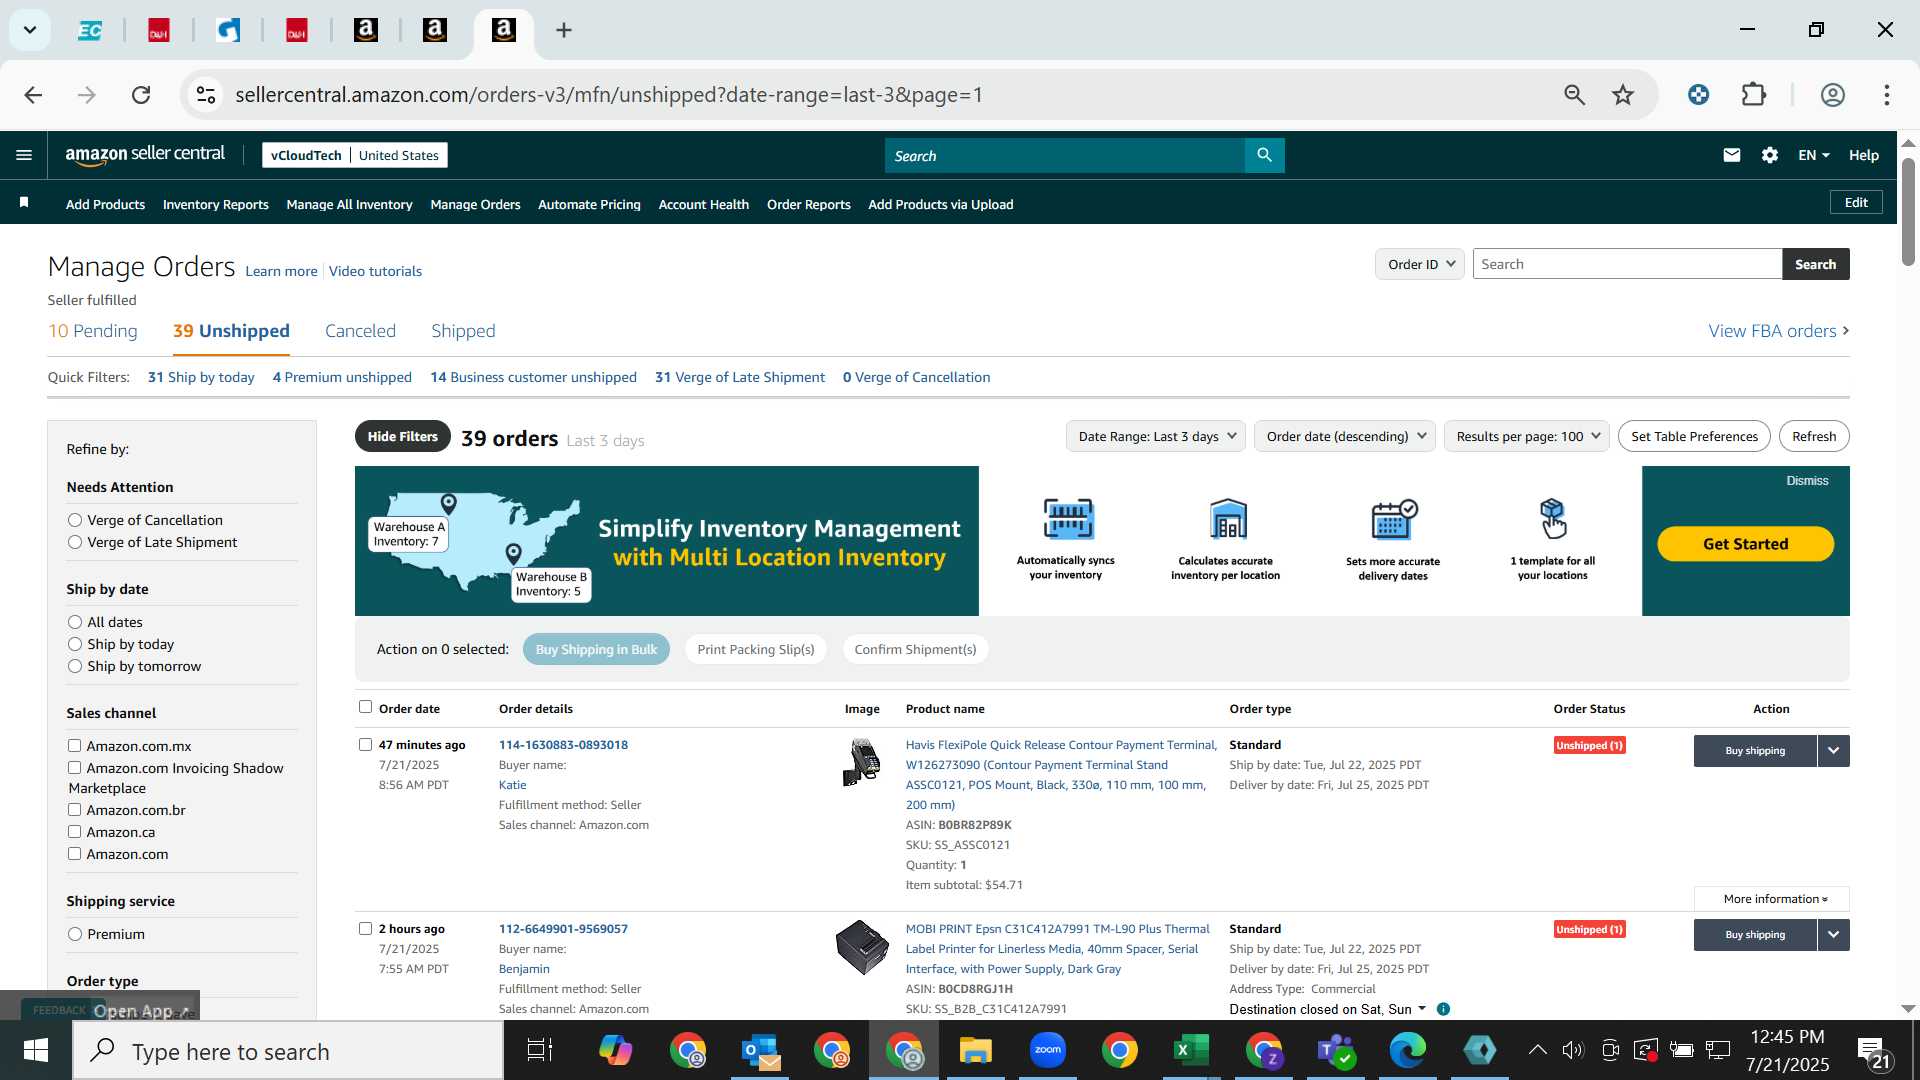The height and width of the screenshot is (1080, 1920).
Task: Click the View FBA orders link
Action: (1778, 331)
